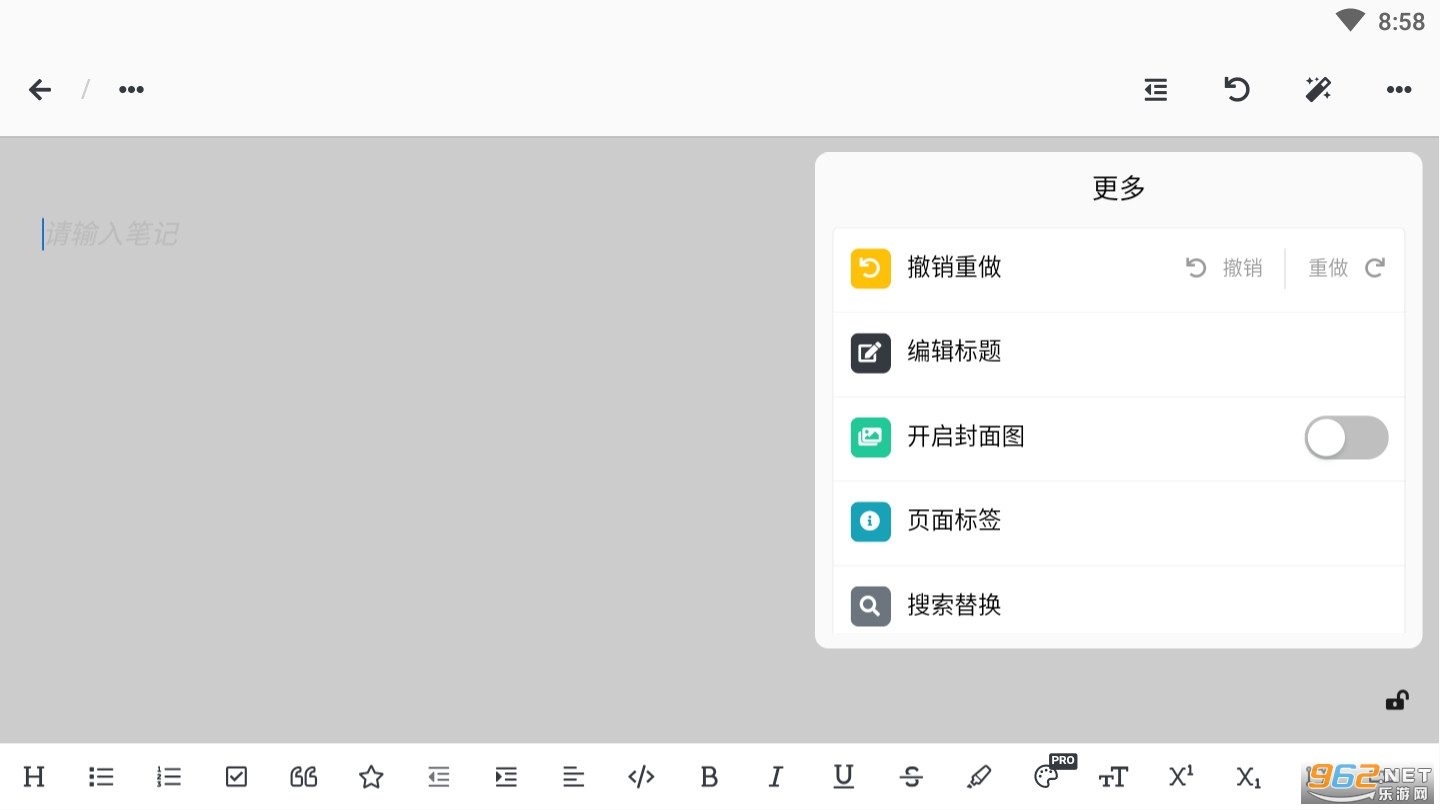Open the magic wand tool in header

(x=1318, y=90)
